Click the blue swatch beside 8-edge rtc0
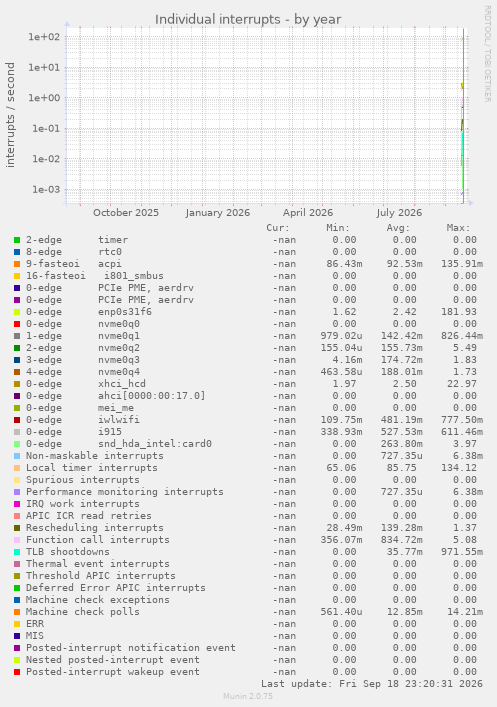Screen dimensions: 497x707 17,252
